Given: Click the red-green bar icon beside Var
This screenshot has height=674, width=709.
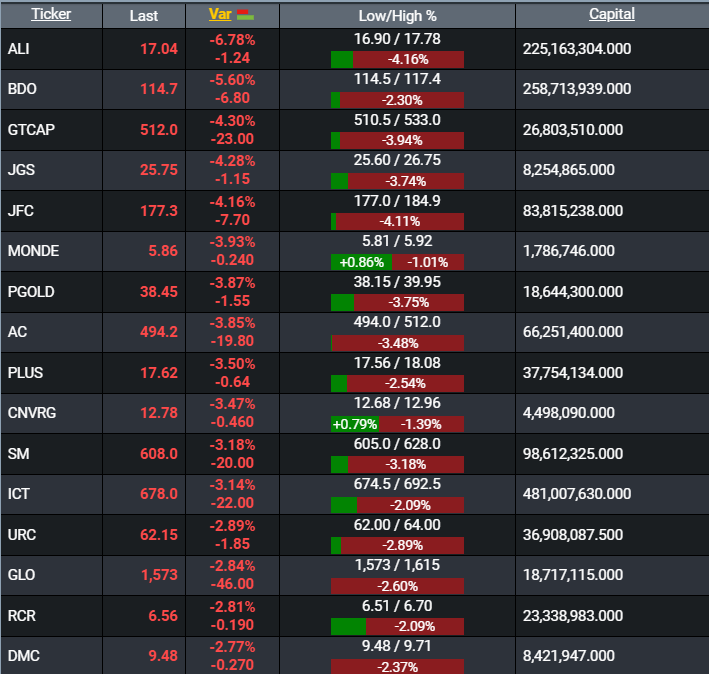Looking at the screenshot, I should pos(245,15).
